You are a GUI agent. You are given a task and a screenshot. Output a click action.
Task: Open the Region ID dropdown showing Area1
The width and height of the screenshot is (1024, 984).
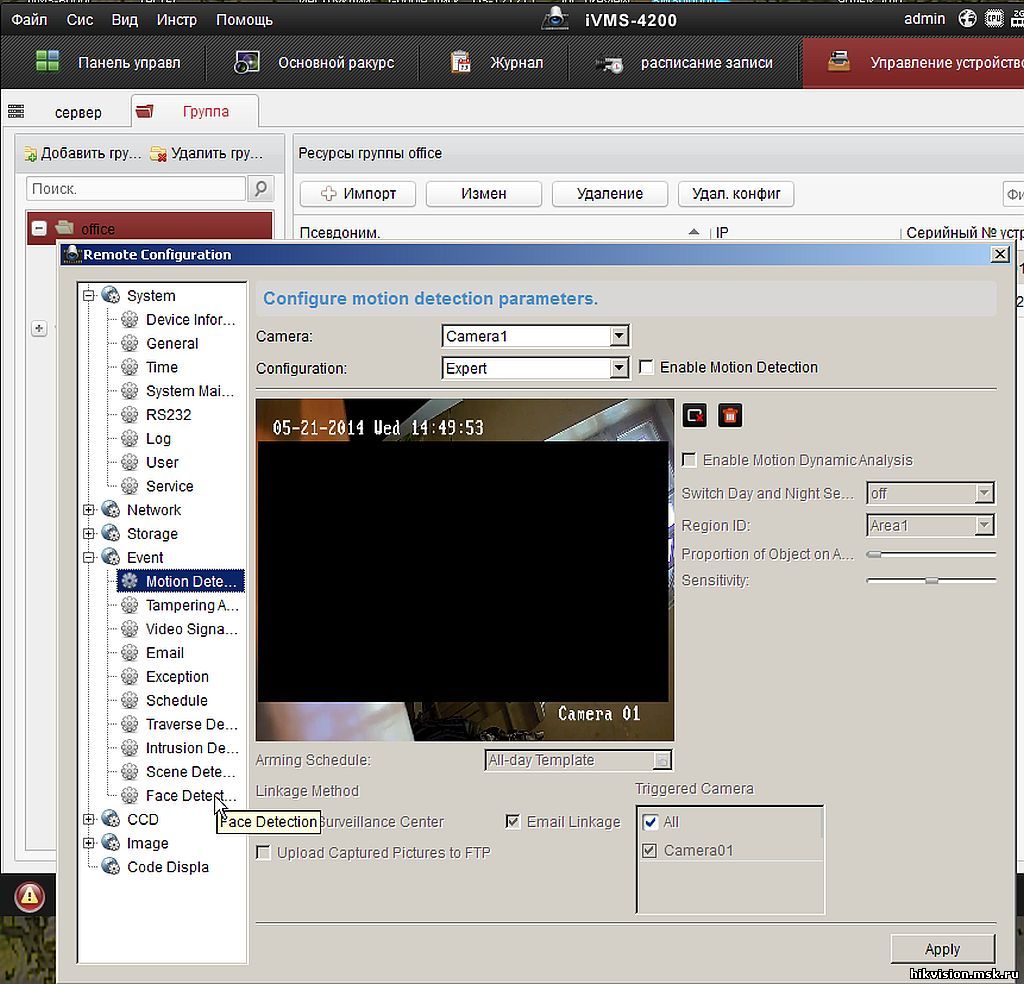coord(931,525)
